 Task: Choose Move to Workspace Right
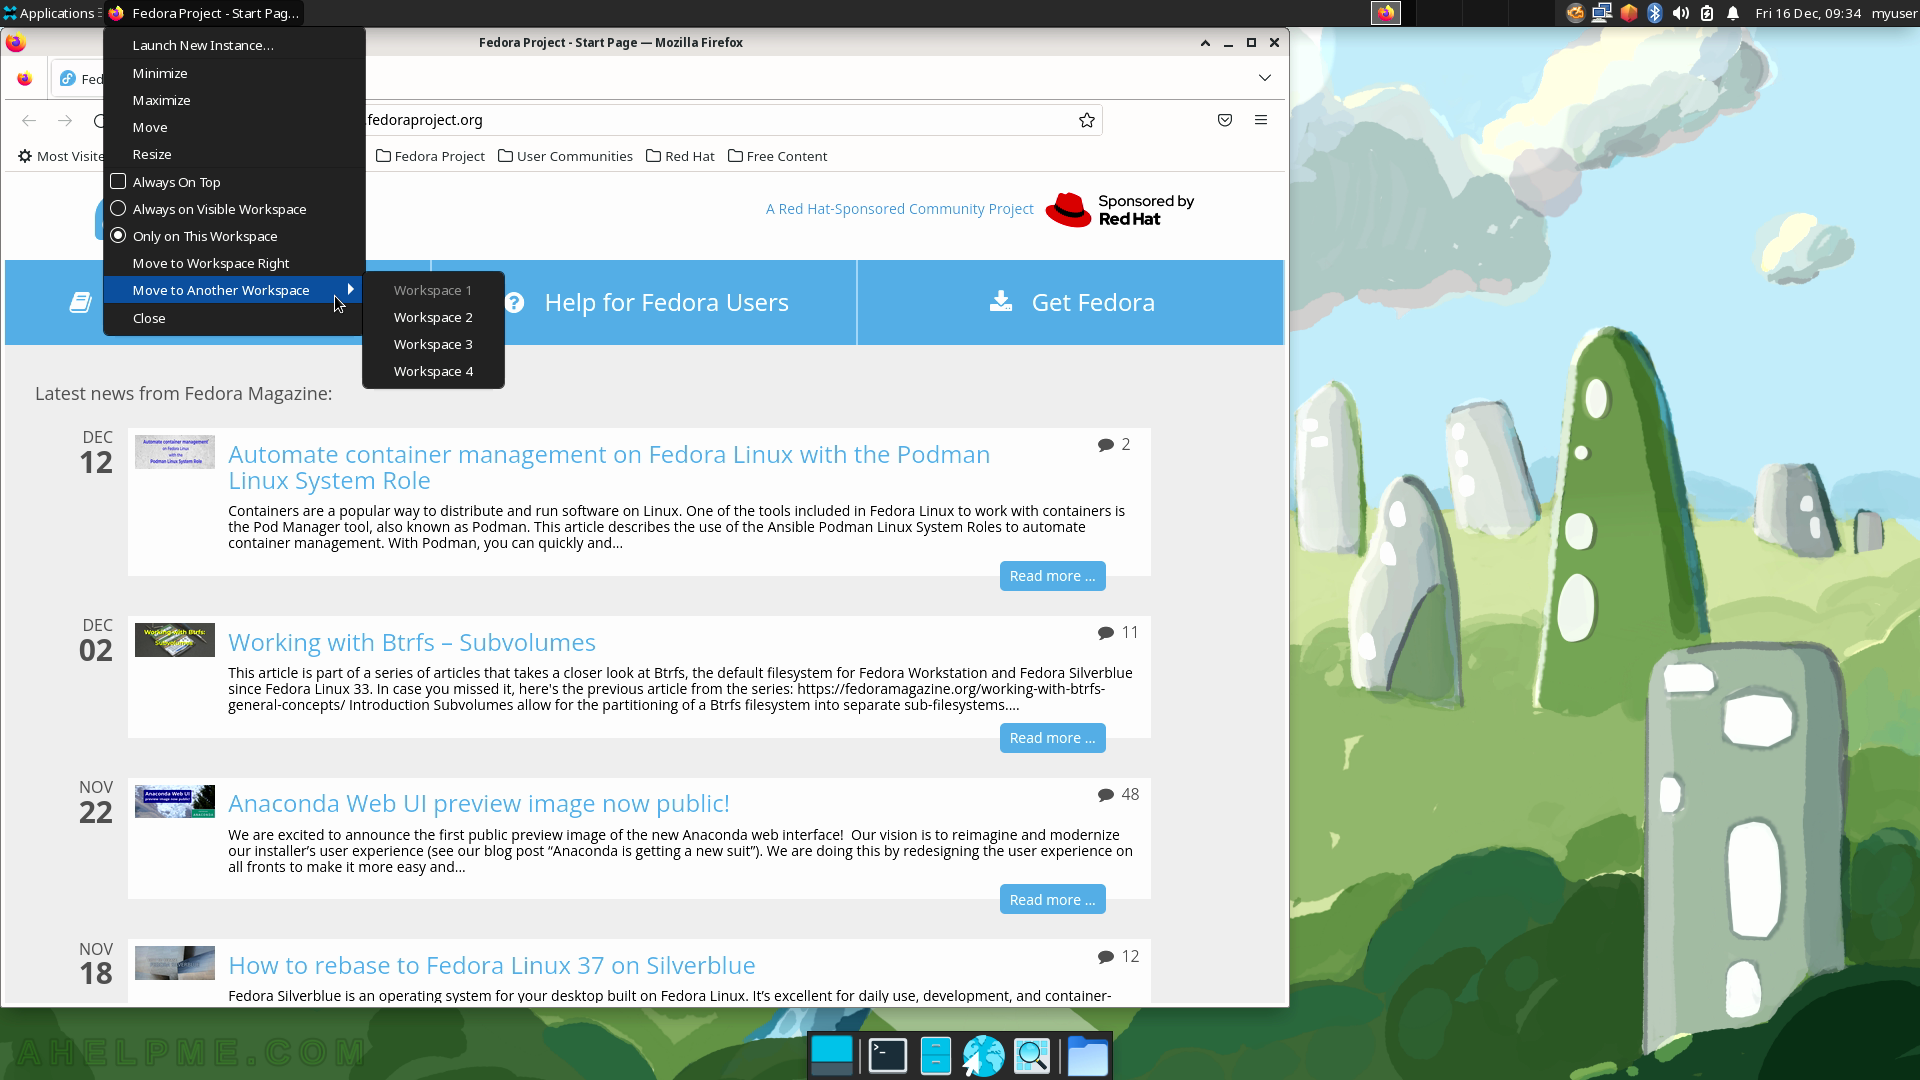coord(234,263)
